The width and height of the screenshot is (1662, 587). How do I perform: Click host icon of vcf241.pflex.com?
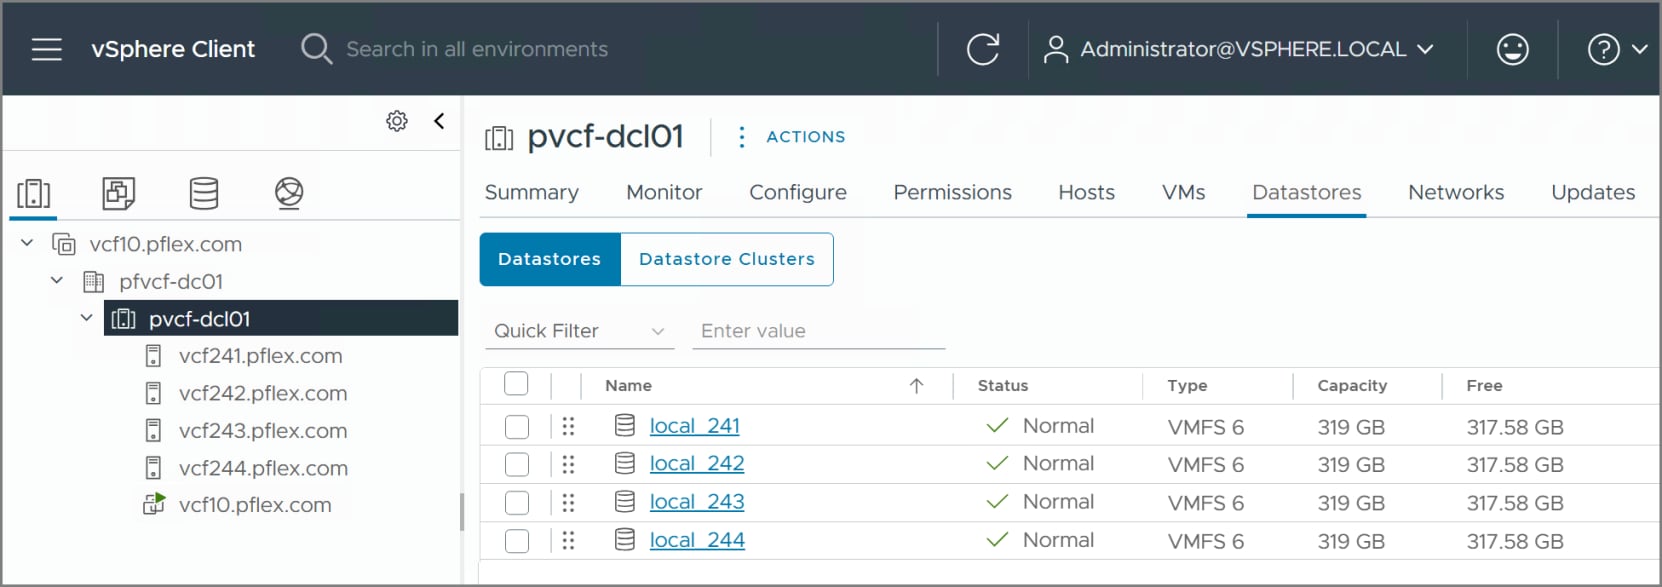(153, 356)
